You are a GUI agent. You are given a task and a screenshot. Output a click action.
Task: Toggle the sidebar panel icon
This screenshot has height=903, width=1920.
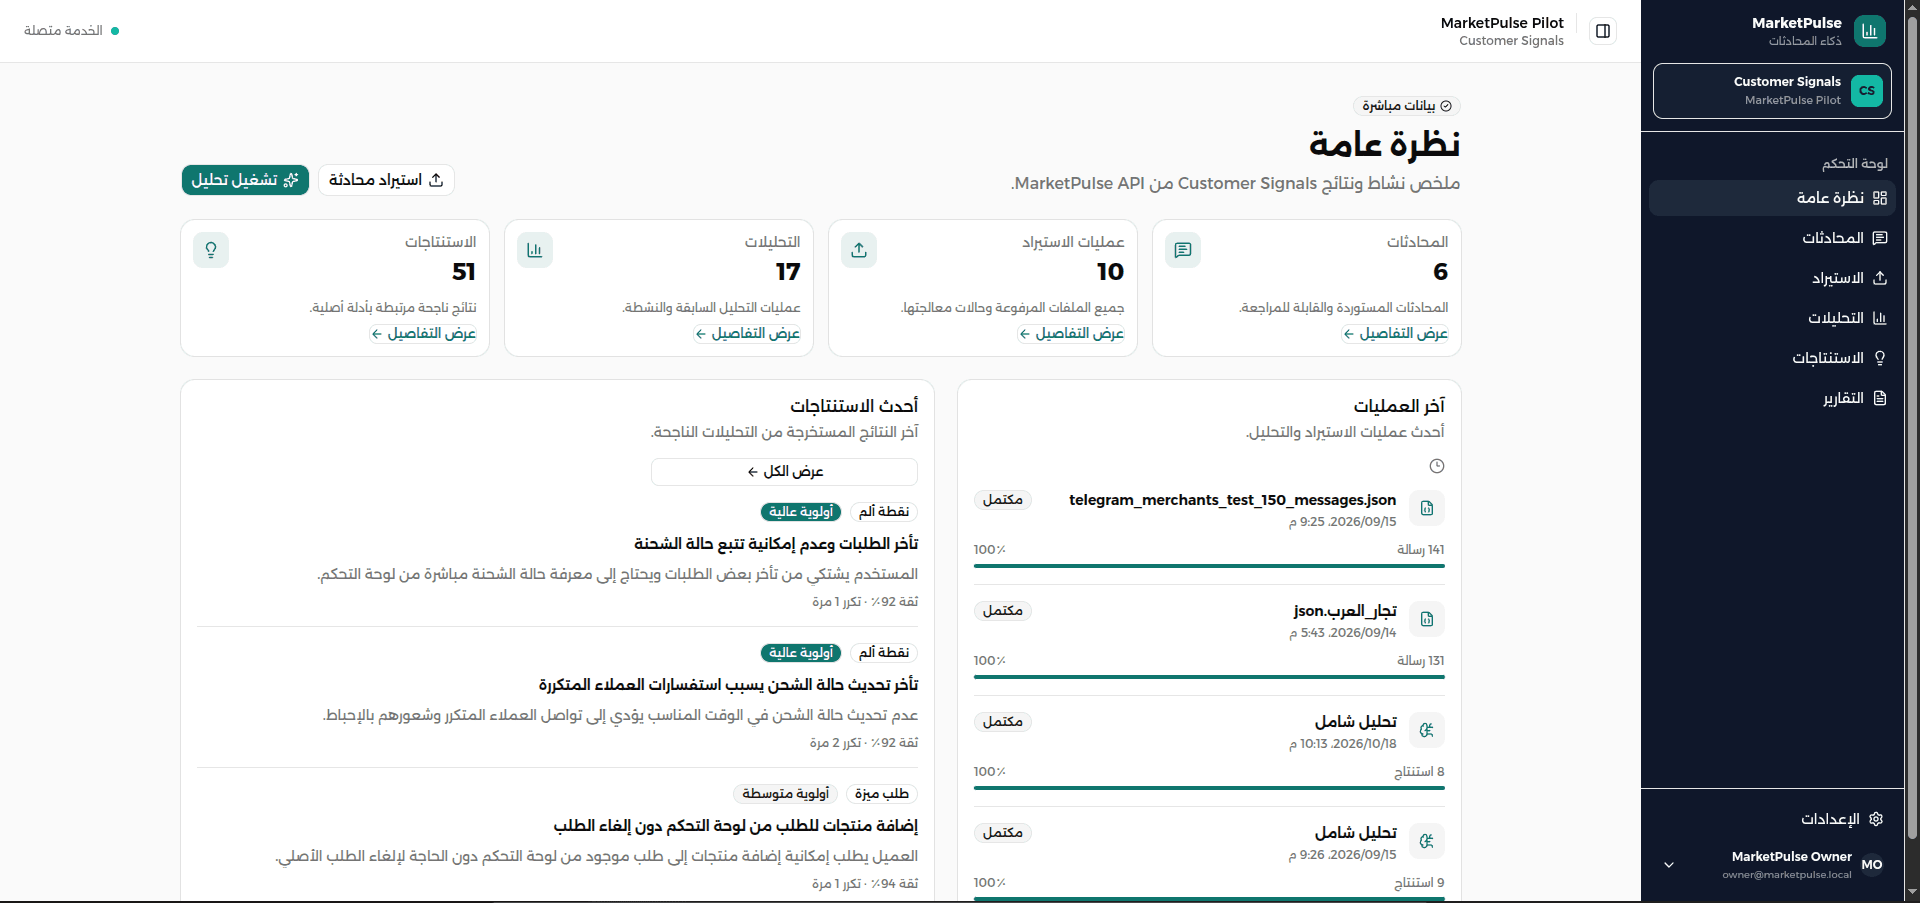[x=1603, y=31]
